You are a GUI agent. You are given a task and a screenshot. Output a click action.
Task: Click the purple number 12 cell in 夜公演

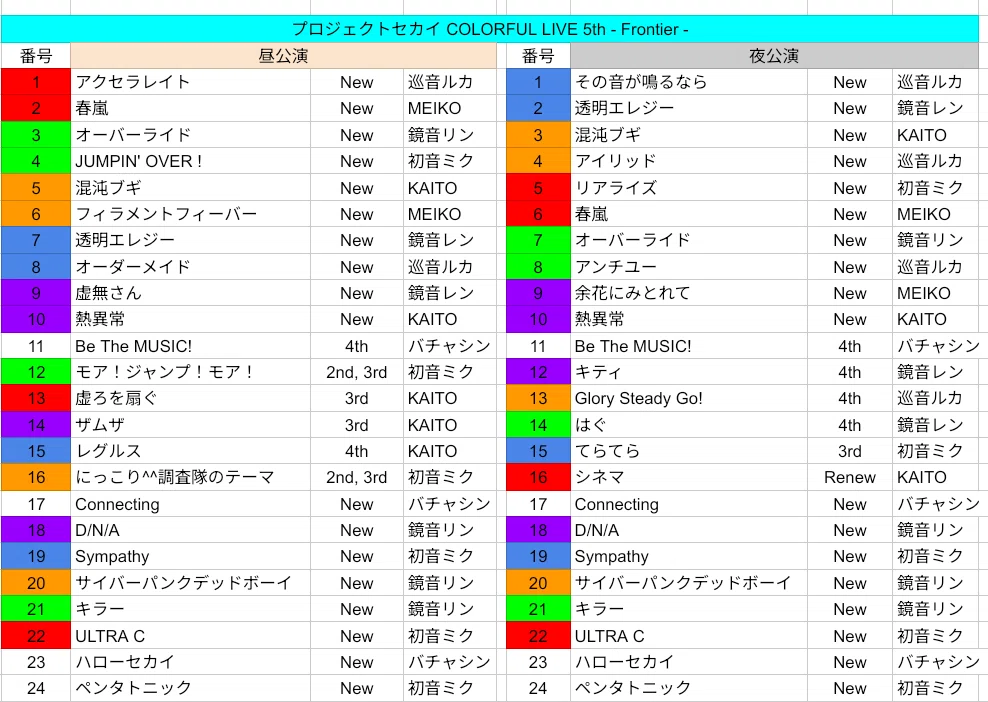coord(538,372)
